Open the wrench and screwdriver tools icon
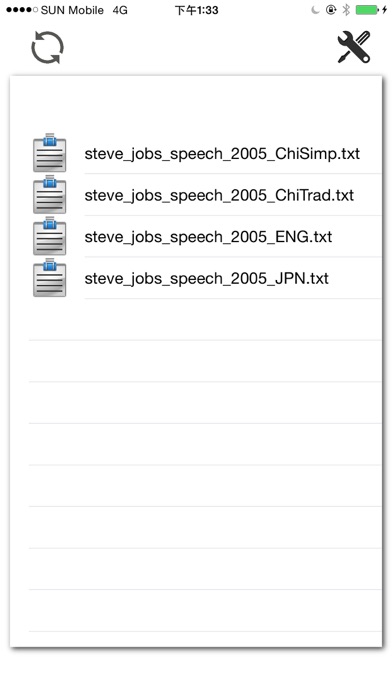This screenshot has height=696, width=392. point(354,47)
